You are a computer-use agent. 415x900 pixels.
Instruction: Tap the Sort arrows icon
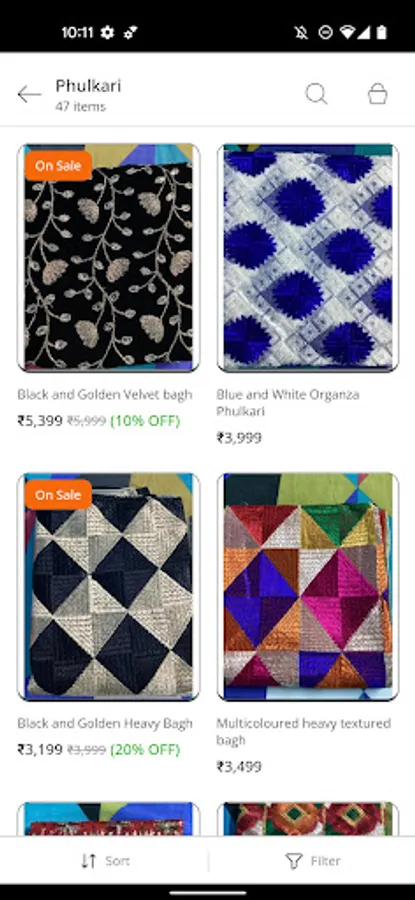tap(88, 860)
